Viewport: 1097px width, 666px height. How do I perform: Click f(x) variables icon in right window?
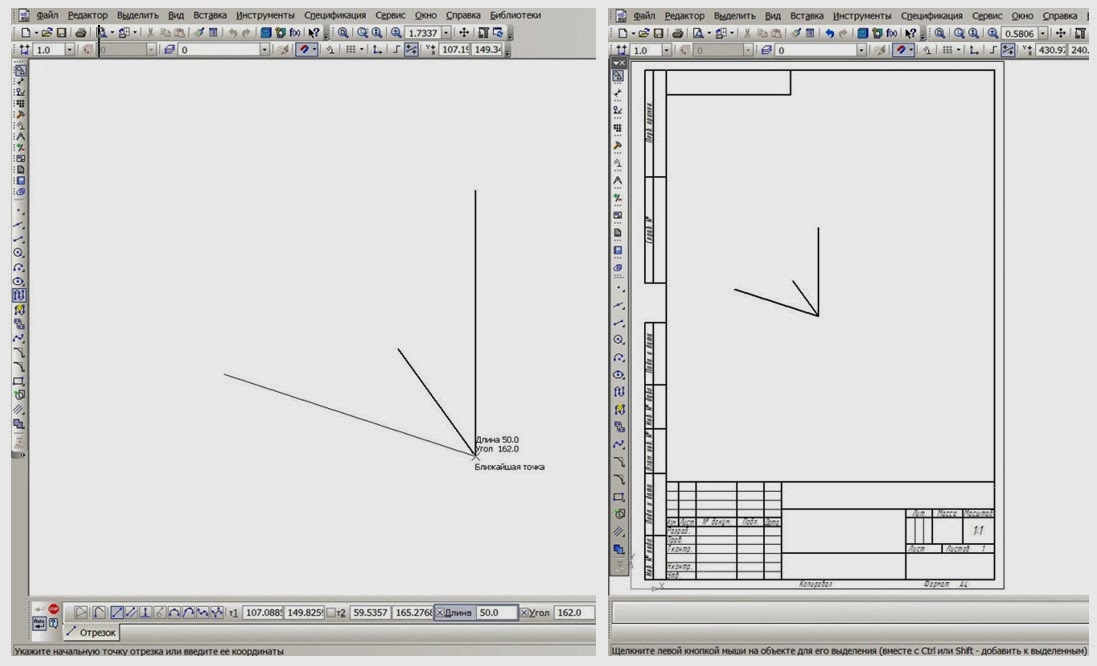point(892,33)
